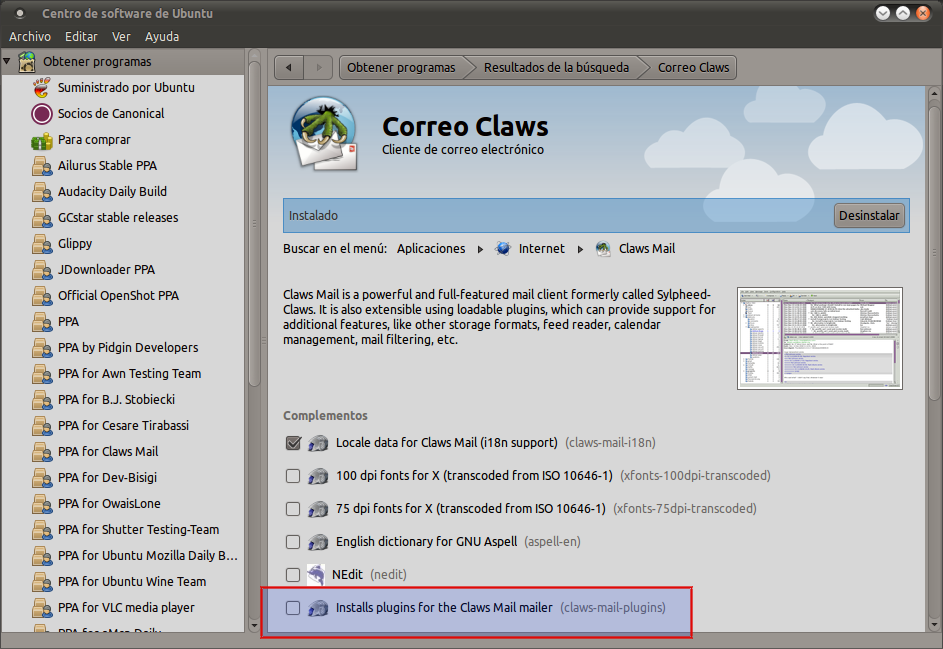Open the Claws Mail screenshot thumbnail

point(820,338)
